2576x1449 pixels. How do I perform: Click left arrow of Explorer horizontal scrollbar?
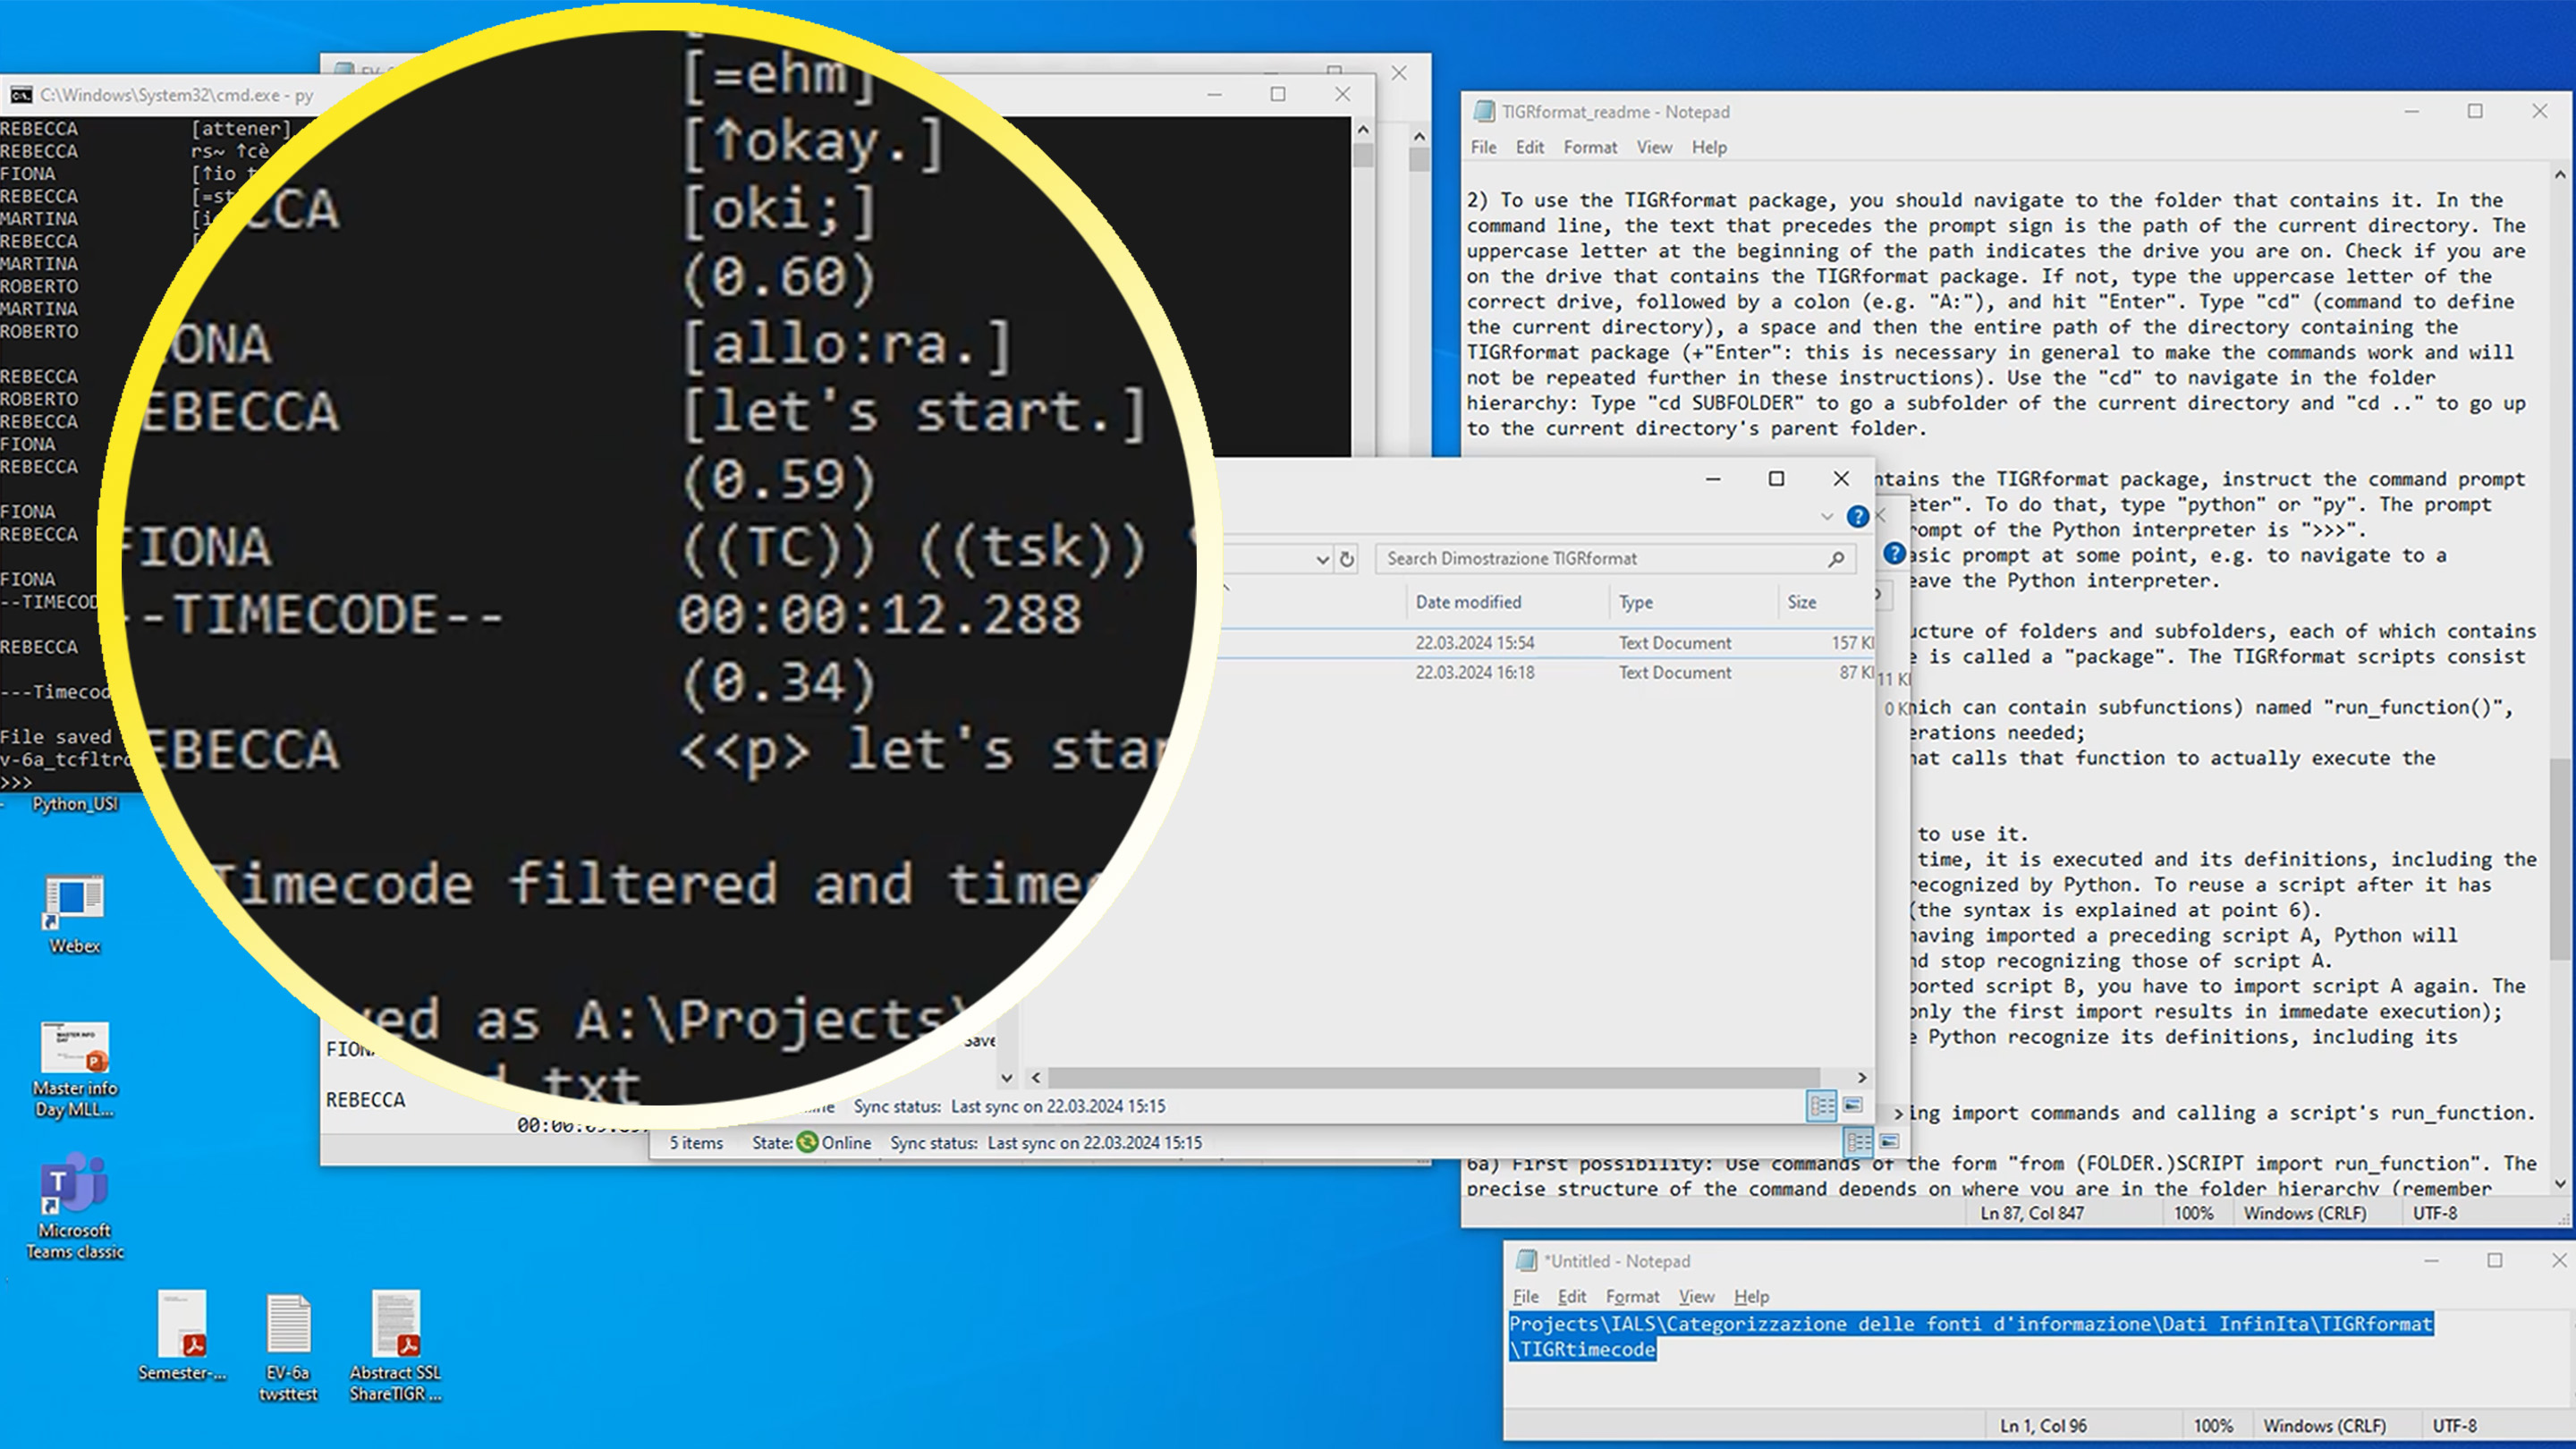pos(1036,1077)
